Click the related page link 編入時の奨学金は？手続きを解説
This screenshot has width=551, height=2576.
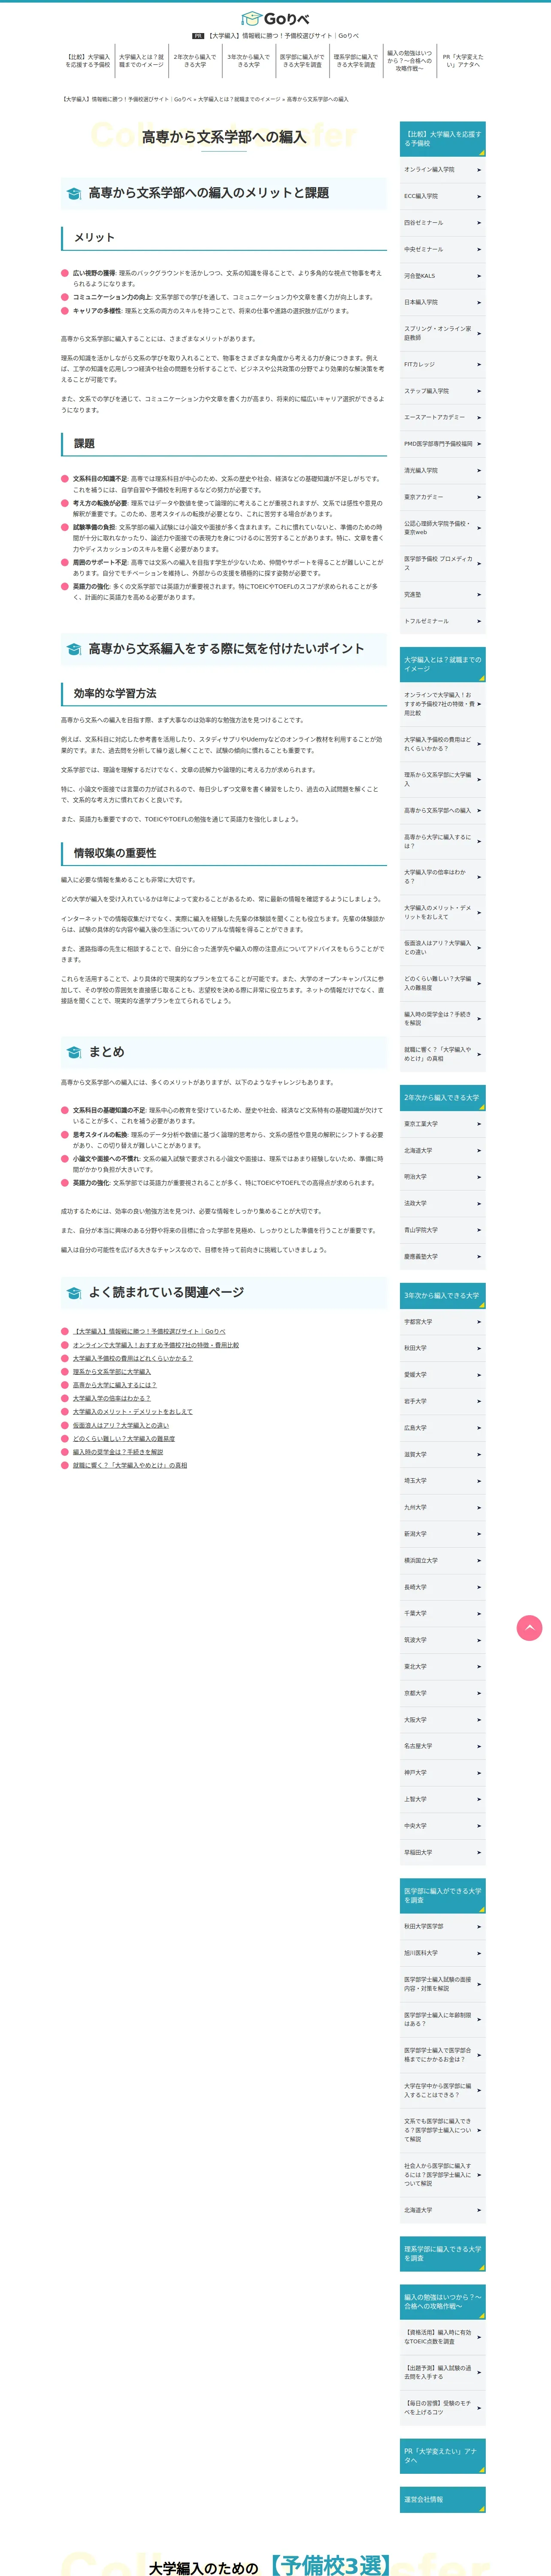click(118, 1452)
